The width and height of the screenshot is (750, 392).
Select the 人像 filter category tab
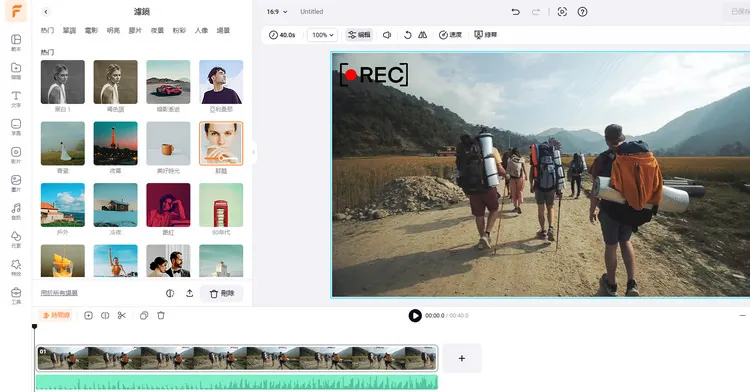tap(201, 31)
